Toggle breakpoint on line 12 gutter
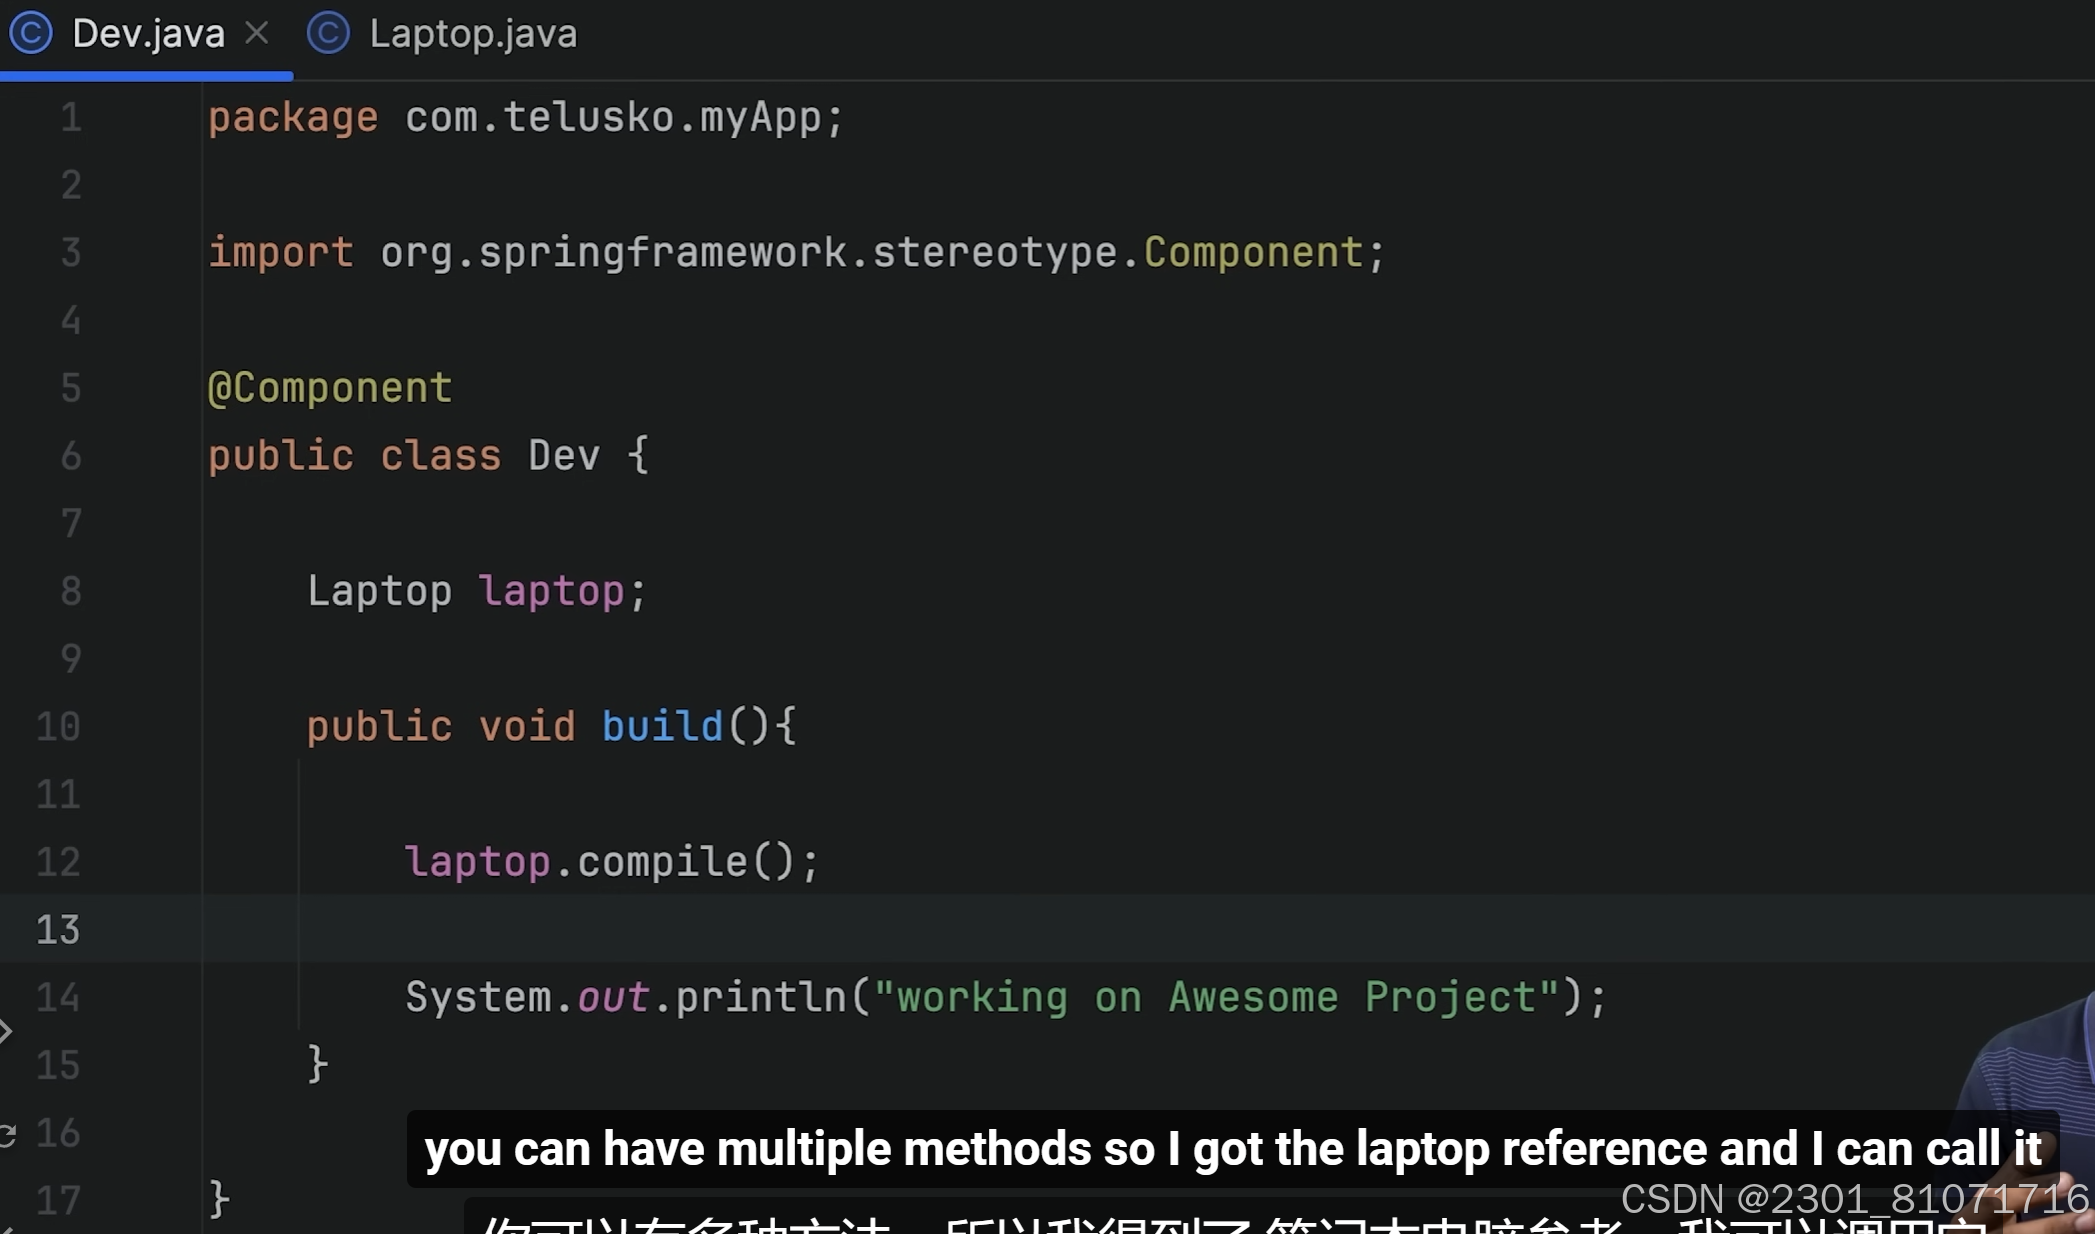 coord(58,862)
